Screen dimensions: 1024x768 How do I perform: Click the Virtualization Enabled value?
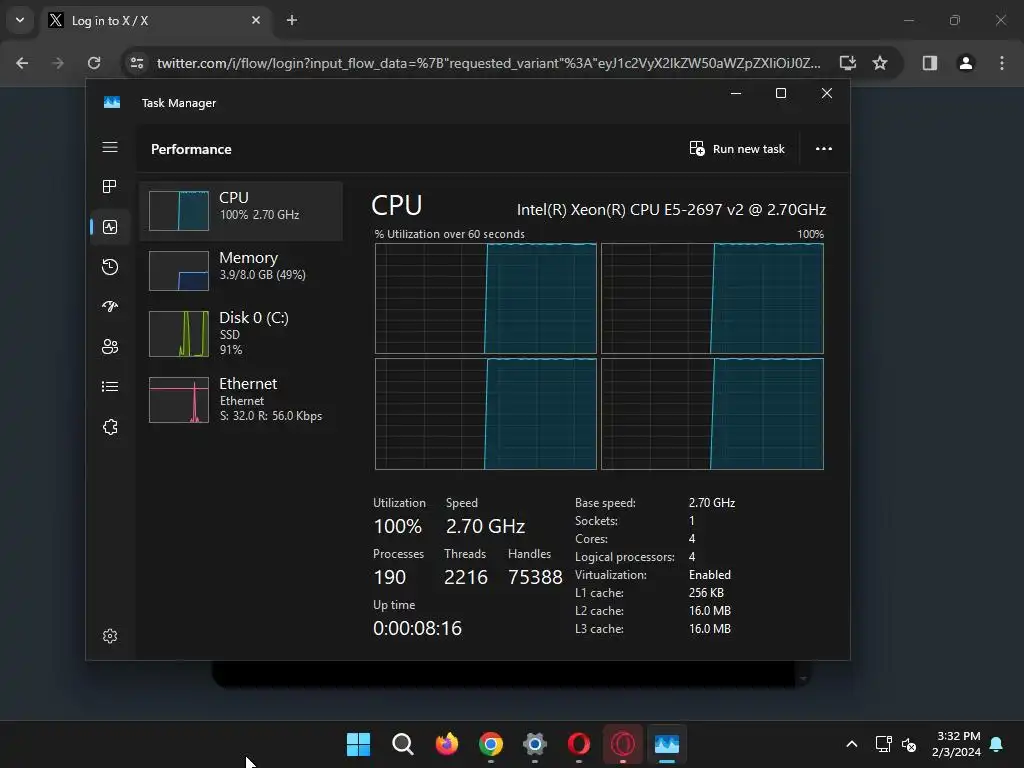click(x=710, y=575)
